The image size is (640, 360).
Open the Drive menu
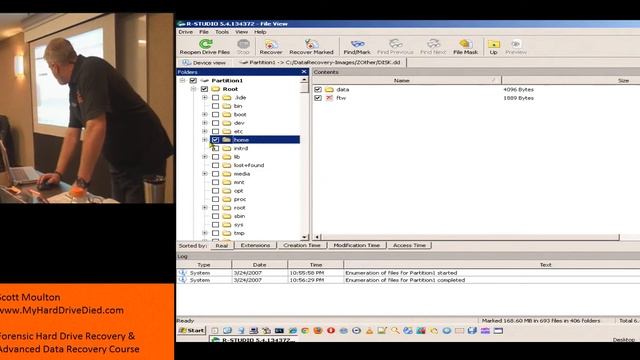[186, 32]
